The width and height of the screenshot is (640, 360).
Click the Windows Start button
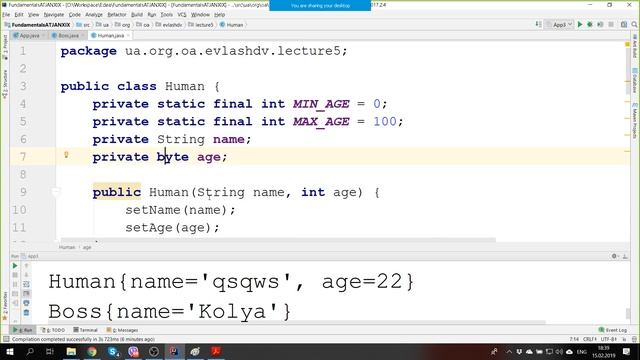10,351
